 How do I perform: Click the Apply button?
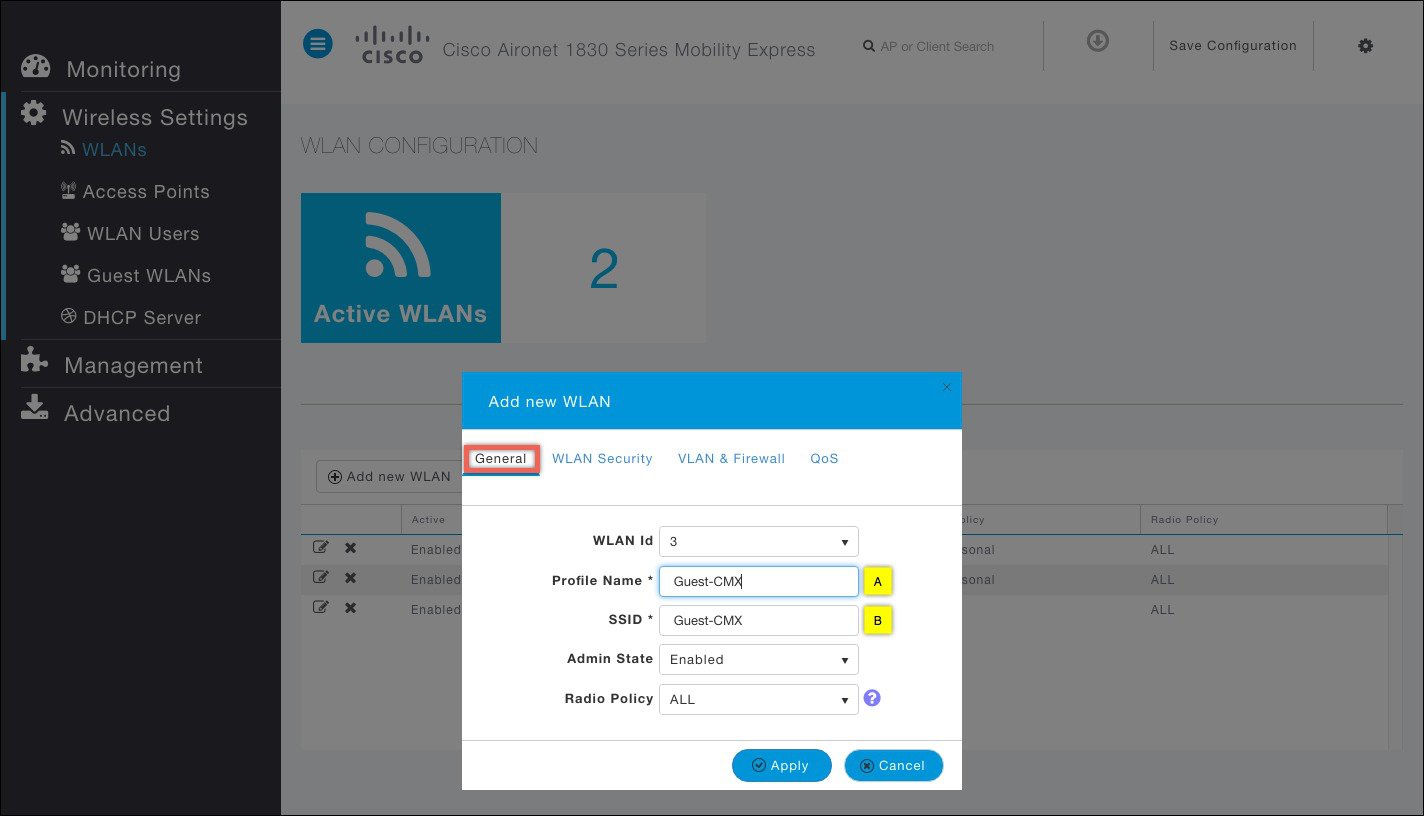(781, 765)
